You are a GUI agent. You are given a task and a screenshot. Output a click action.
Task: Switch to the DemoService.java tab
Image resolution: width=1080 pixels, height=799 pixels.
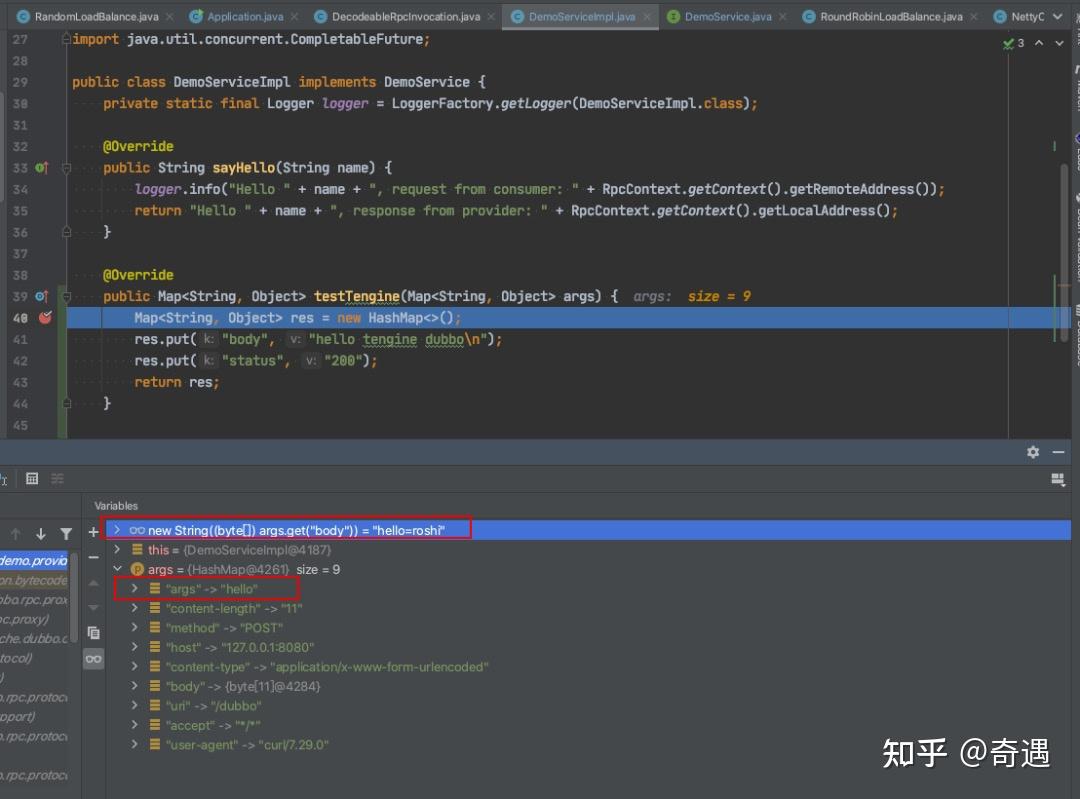click(x=728, y=16)
